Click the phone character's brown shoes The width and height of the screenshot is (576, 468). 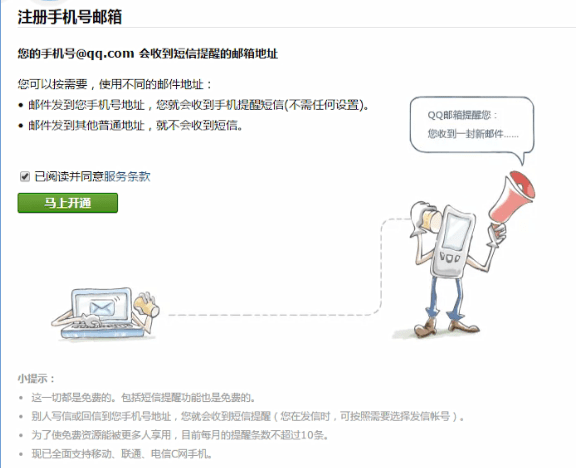tap(446, 327)
